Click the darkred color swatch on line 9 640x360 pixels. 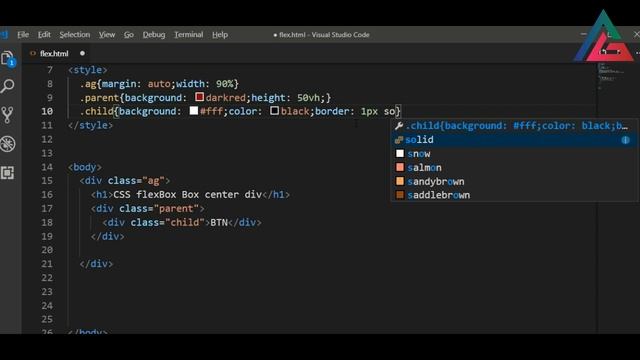tap(200, 97)
